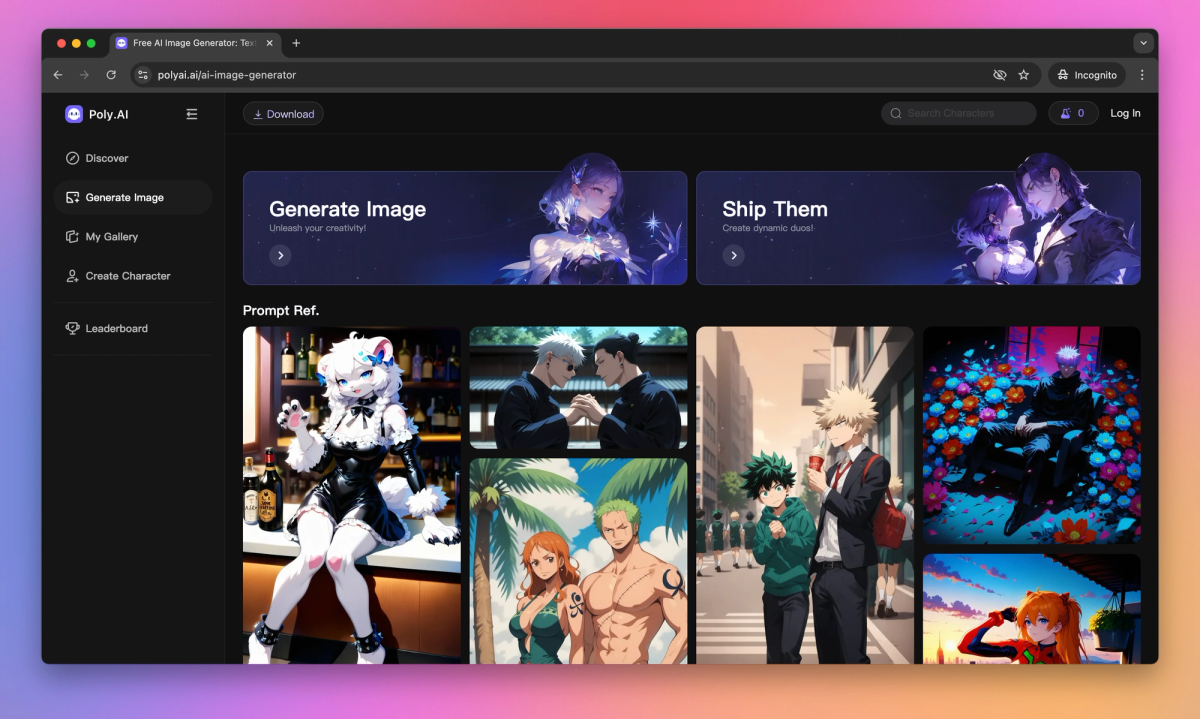The width and height of the screenshot is (1200, 719).
Task: Click the Poly.AI brand name
Action: 108,114
